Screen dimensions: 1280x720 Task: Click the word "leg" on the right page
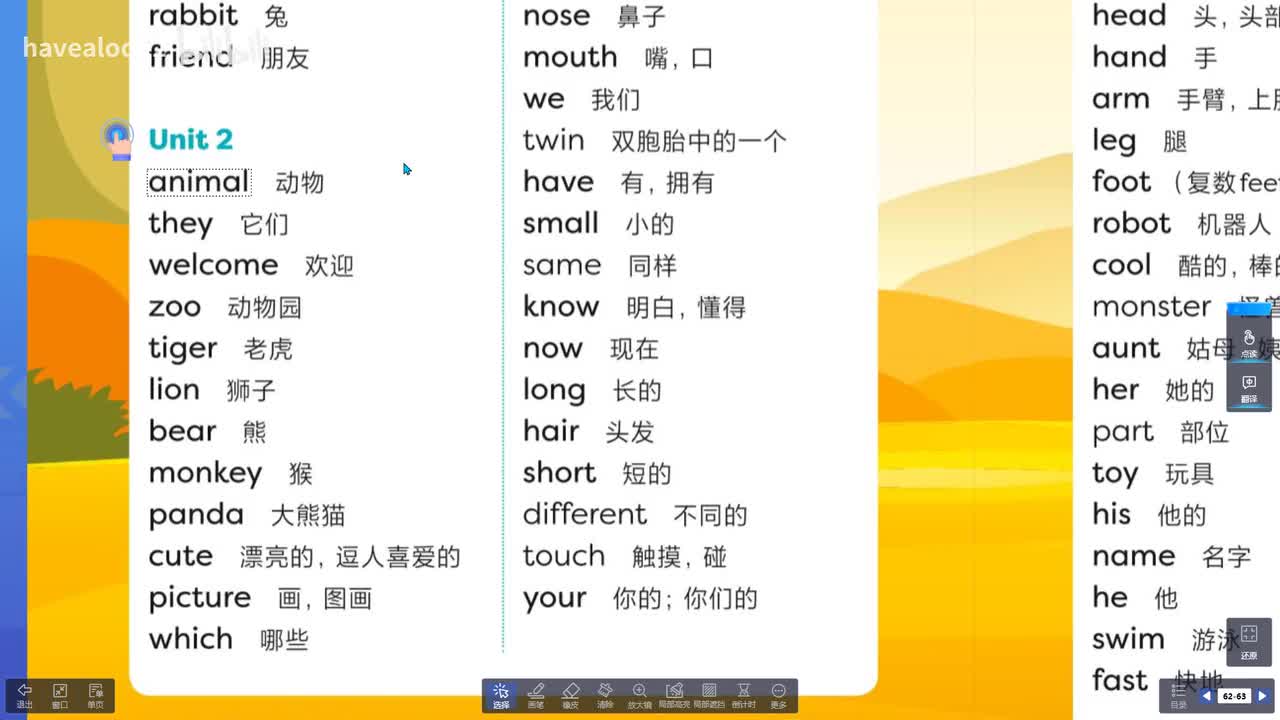coord(1114,141)
